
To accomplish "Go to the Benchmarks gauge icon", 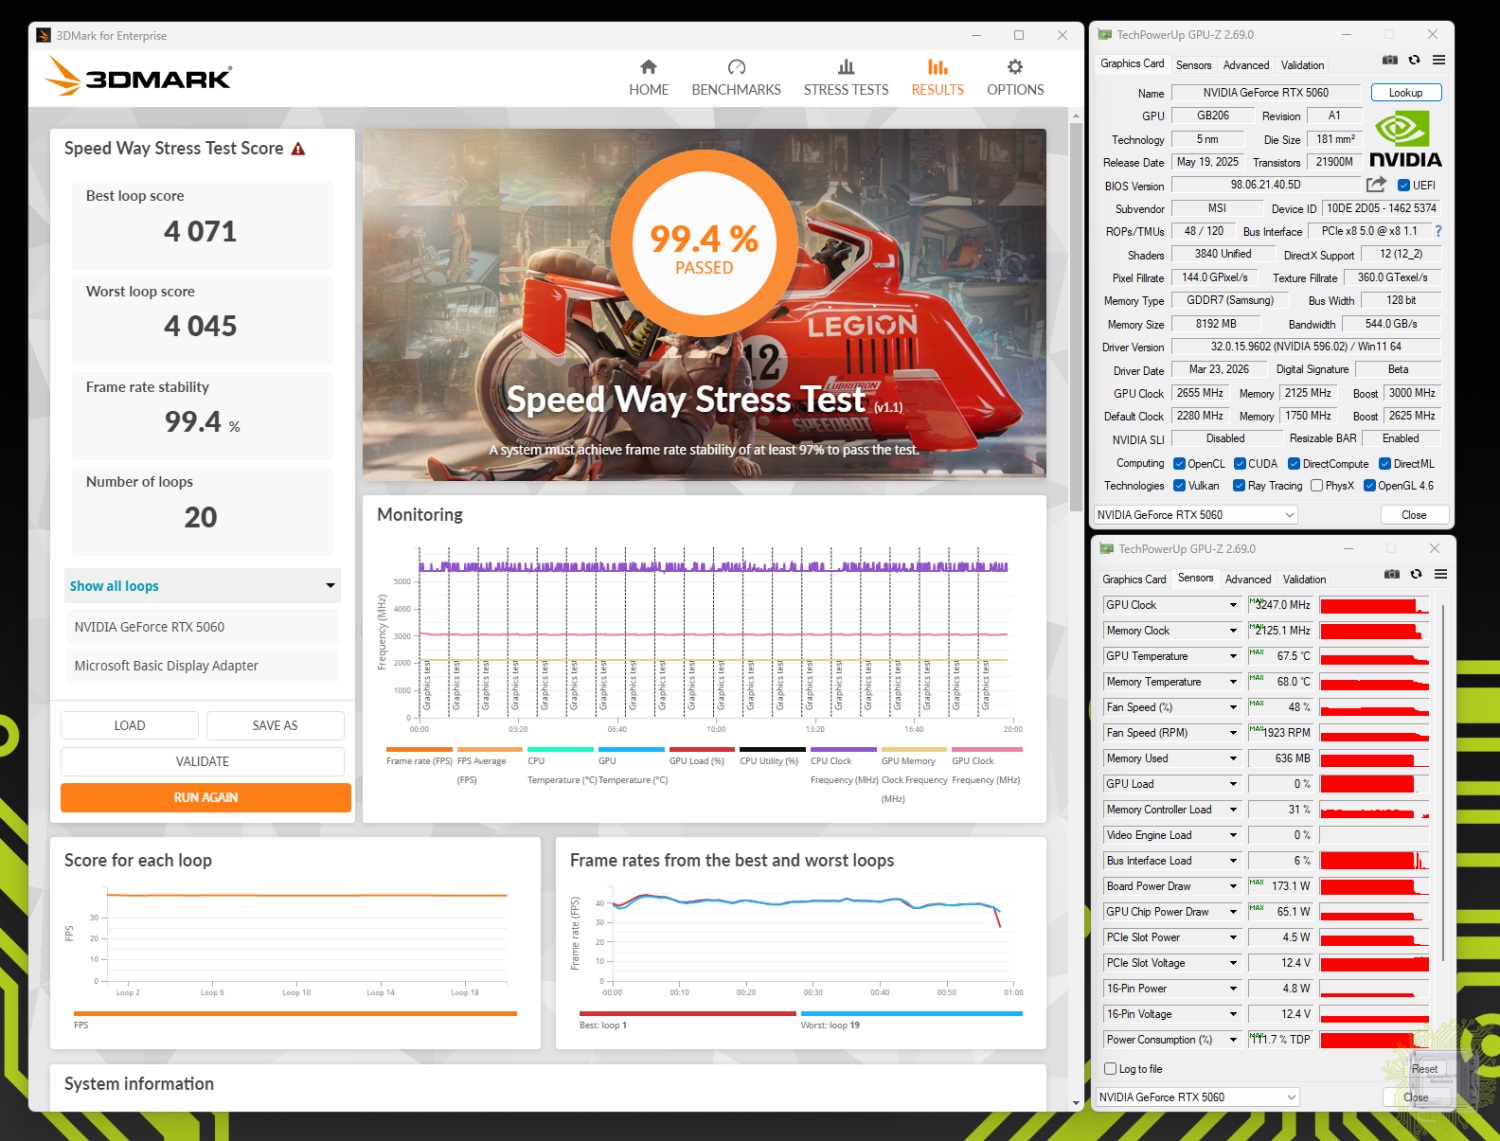I will (736, 68).
